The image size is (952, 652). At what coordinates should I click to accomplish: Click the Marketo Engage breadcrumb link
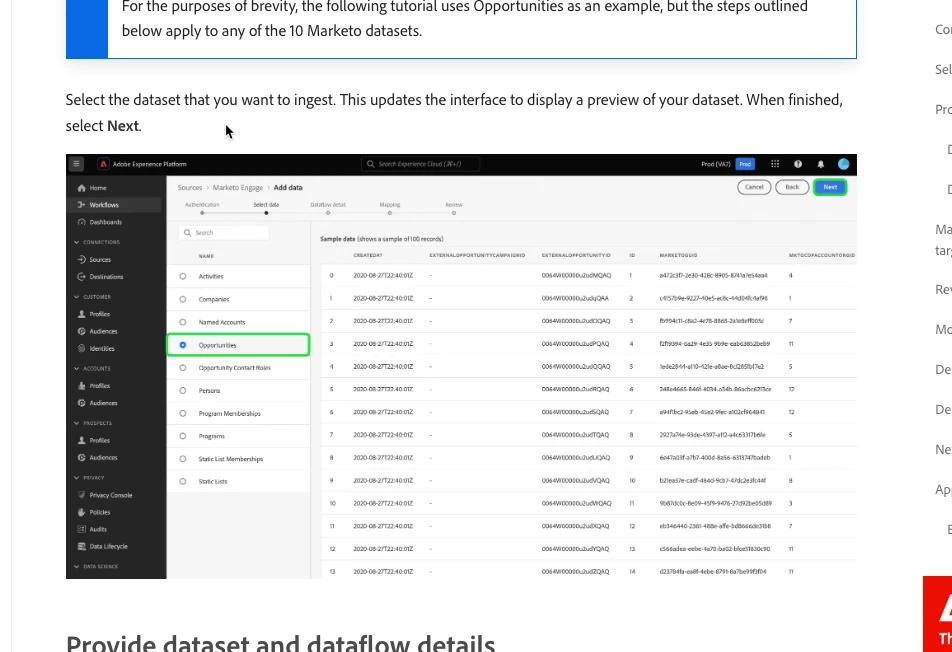coord(238,188)
